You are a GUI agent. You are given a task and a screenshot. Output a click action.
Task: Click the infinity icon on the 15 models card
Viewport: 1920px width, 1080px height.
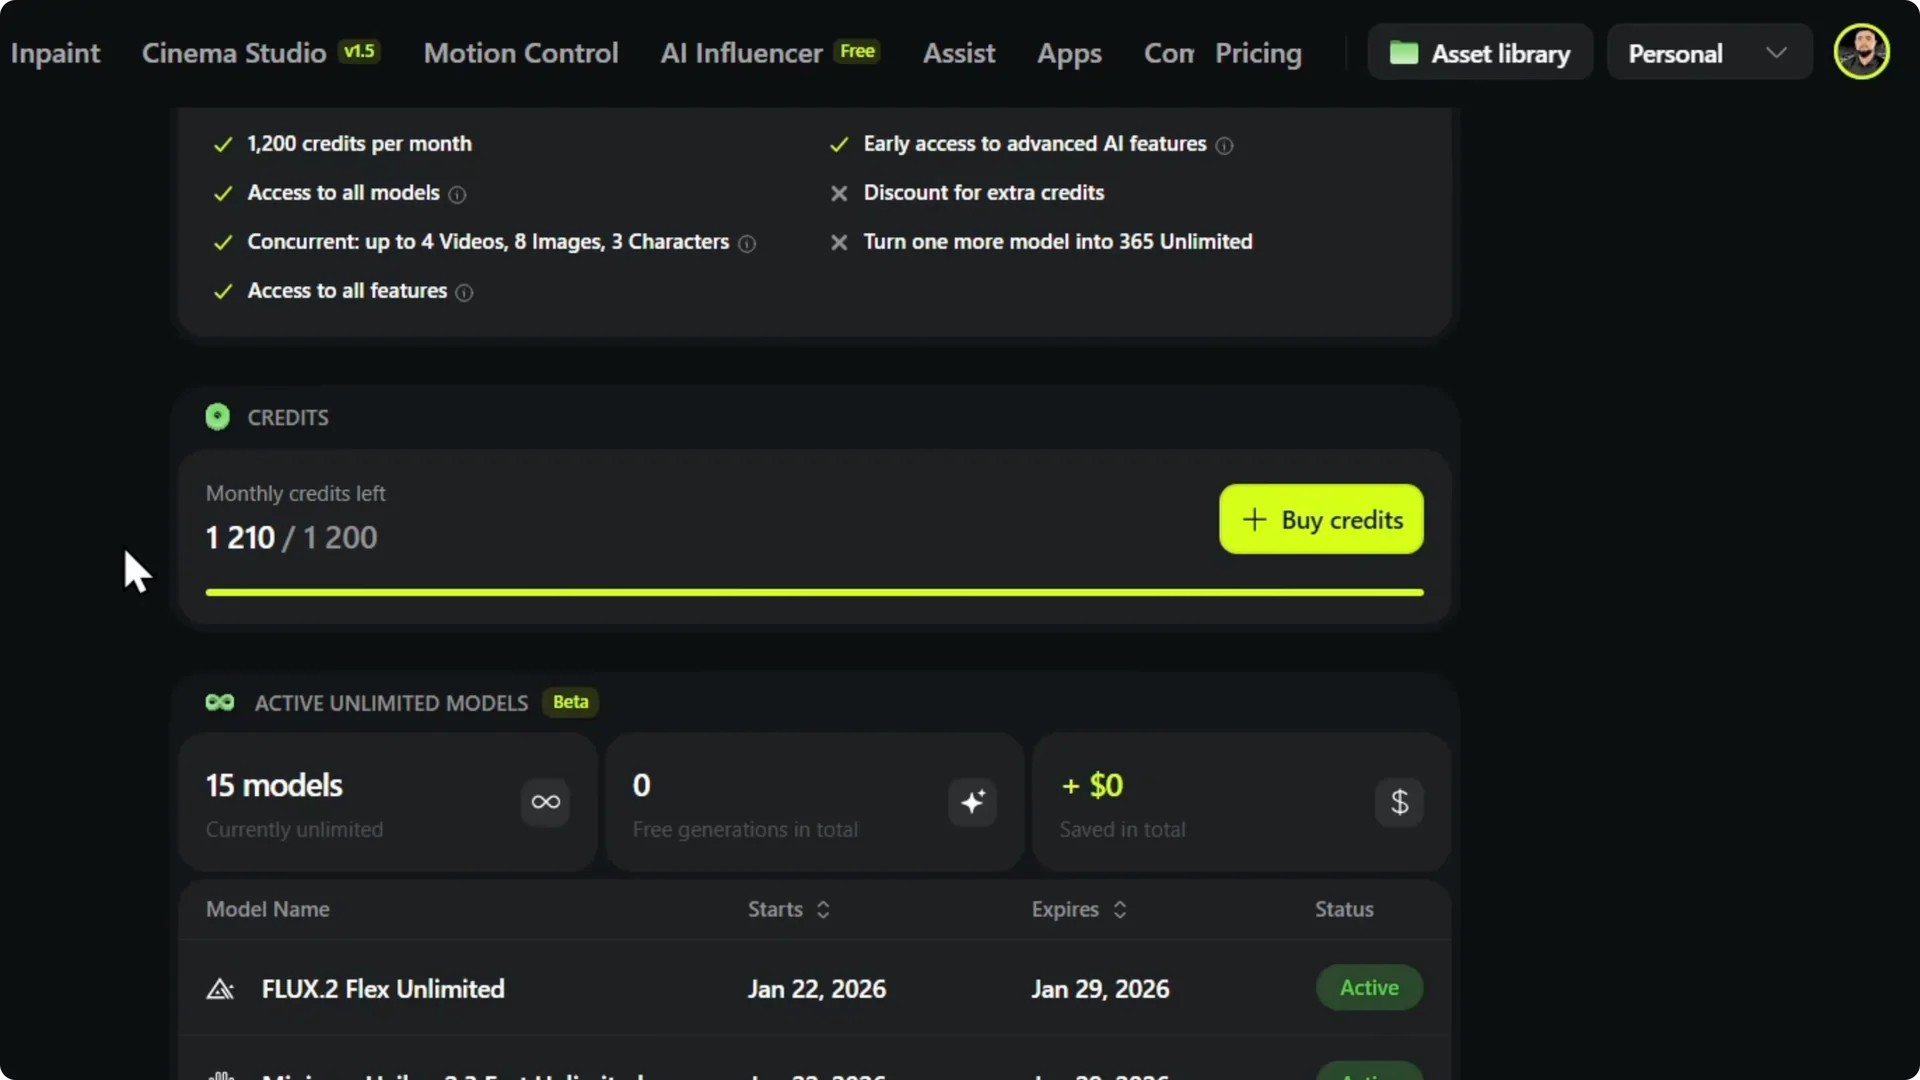point(544,802)
